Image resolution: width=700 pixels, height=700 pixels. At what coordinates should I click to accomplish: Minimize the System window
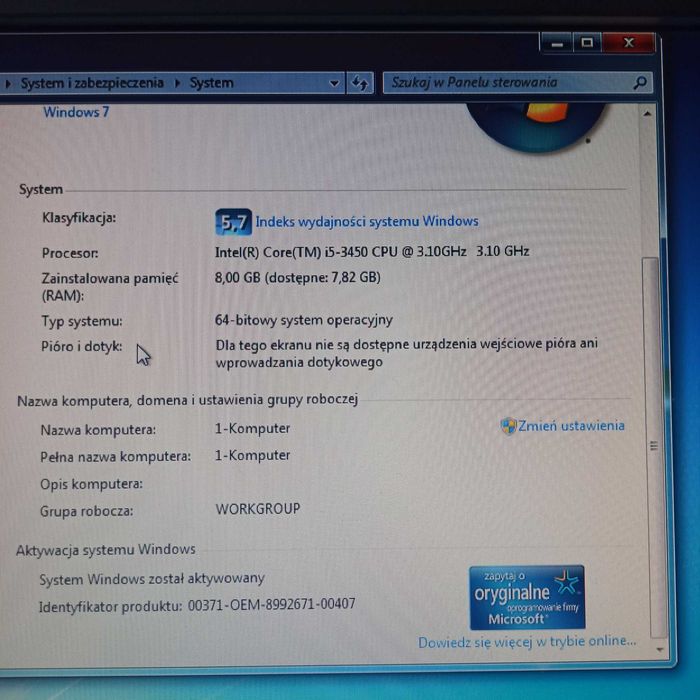[557, 44]
